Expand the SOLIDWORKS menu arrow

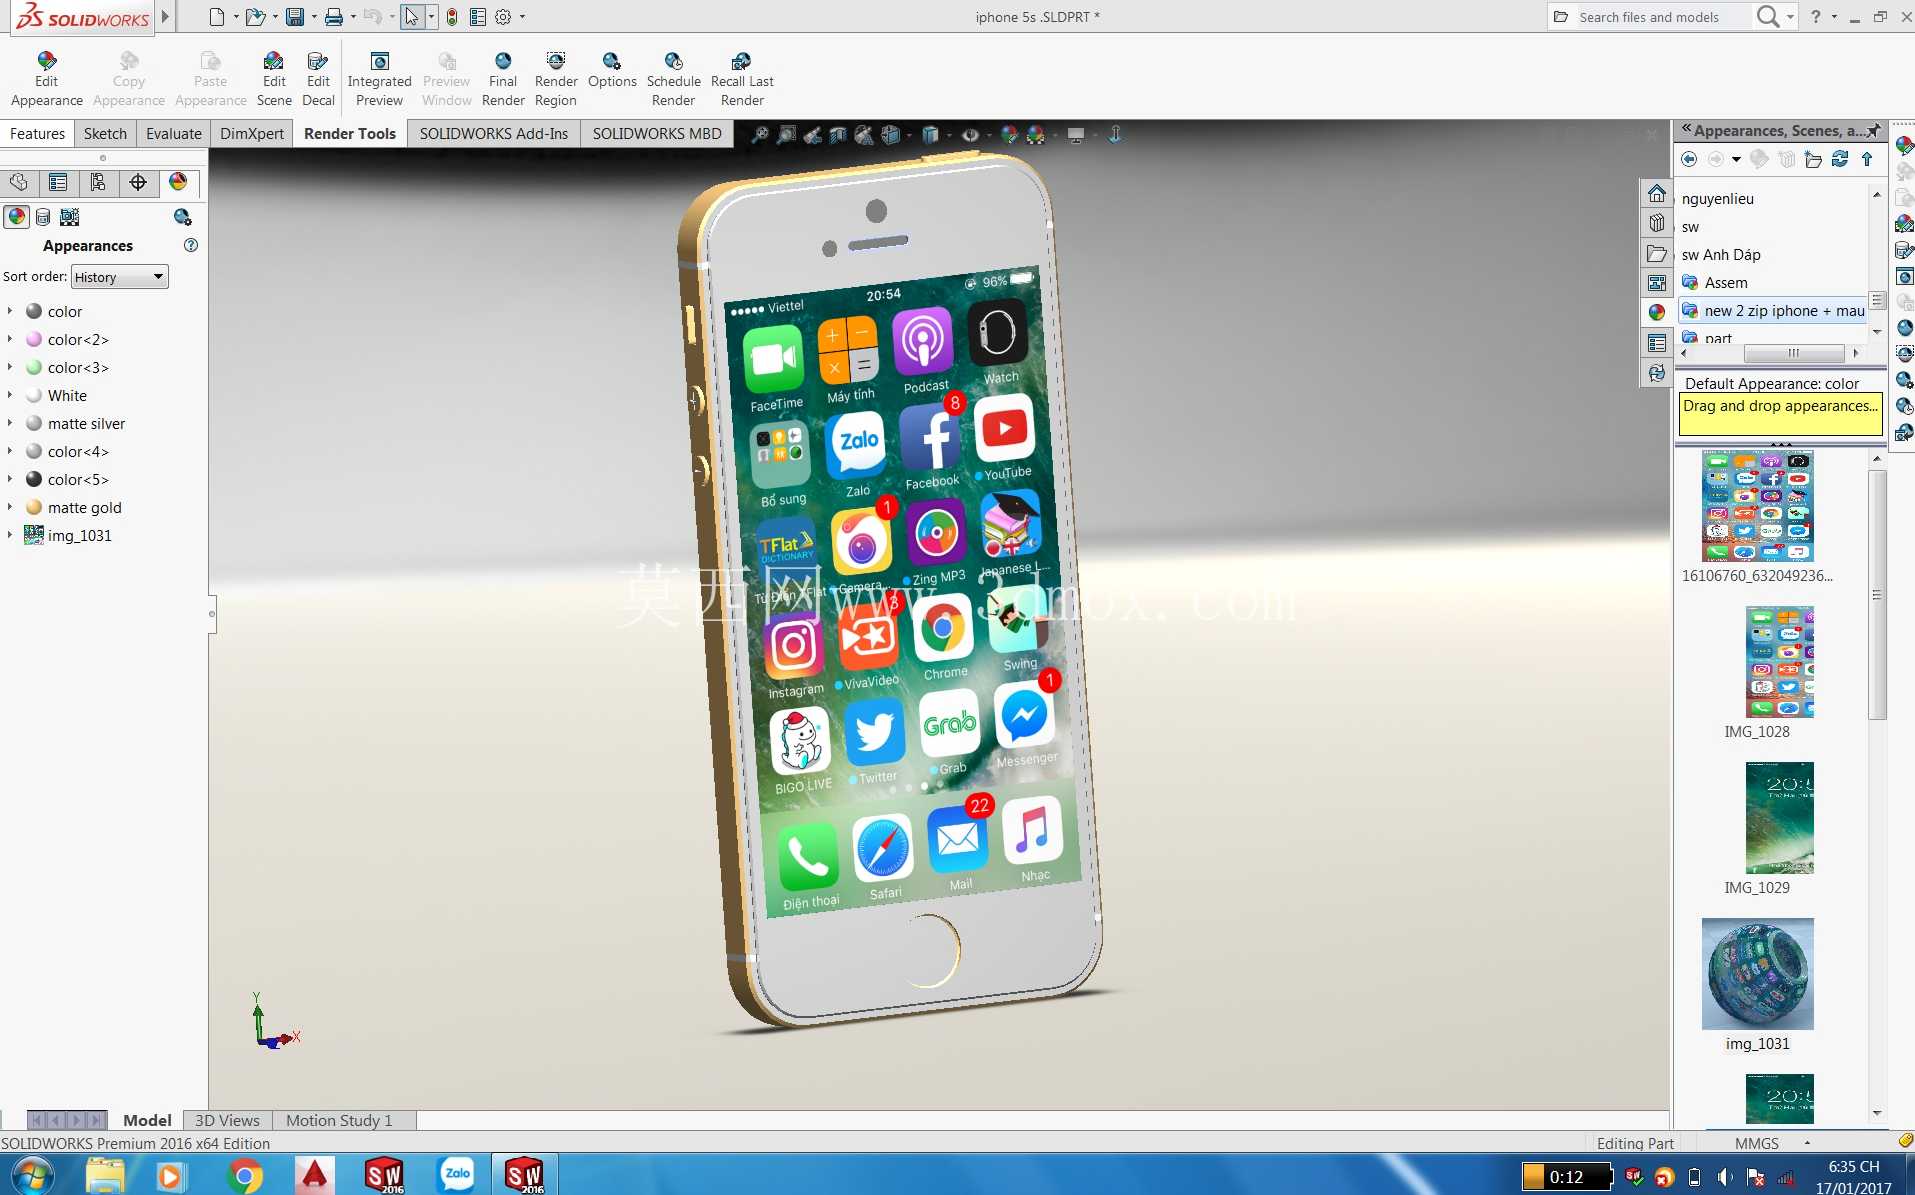pos(166,16)
